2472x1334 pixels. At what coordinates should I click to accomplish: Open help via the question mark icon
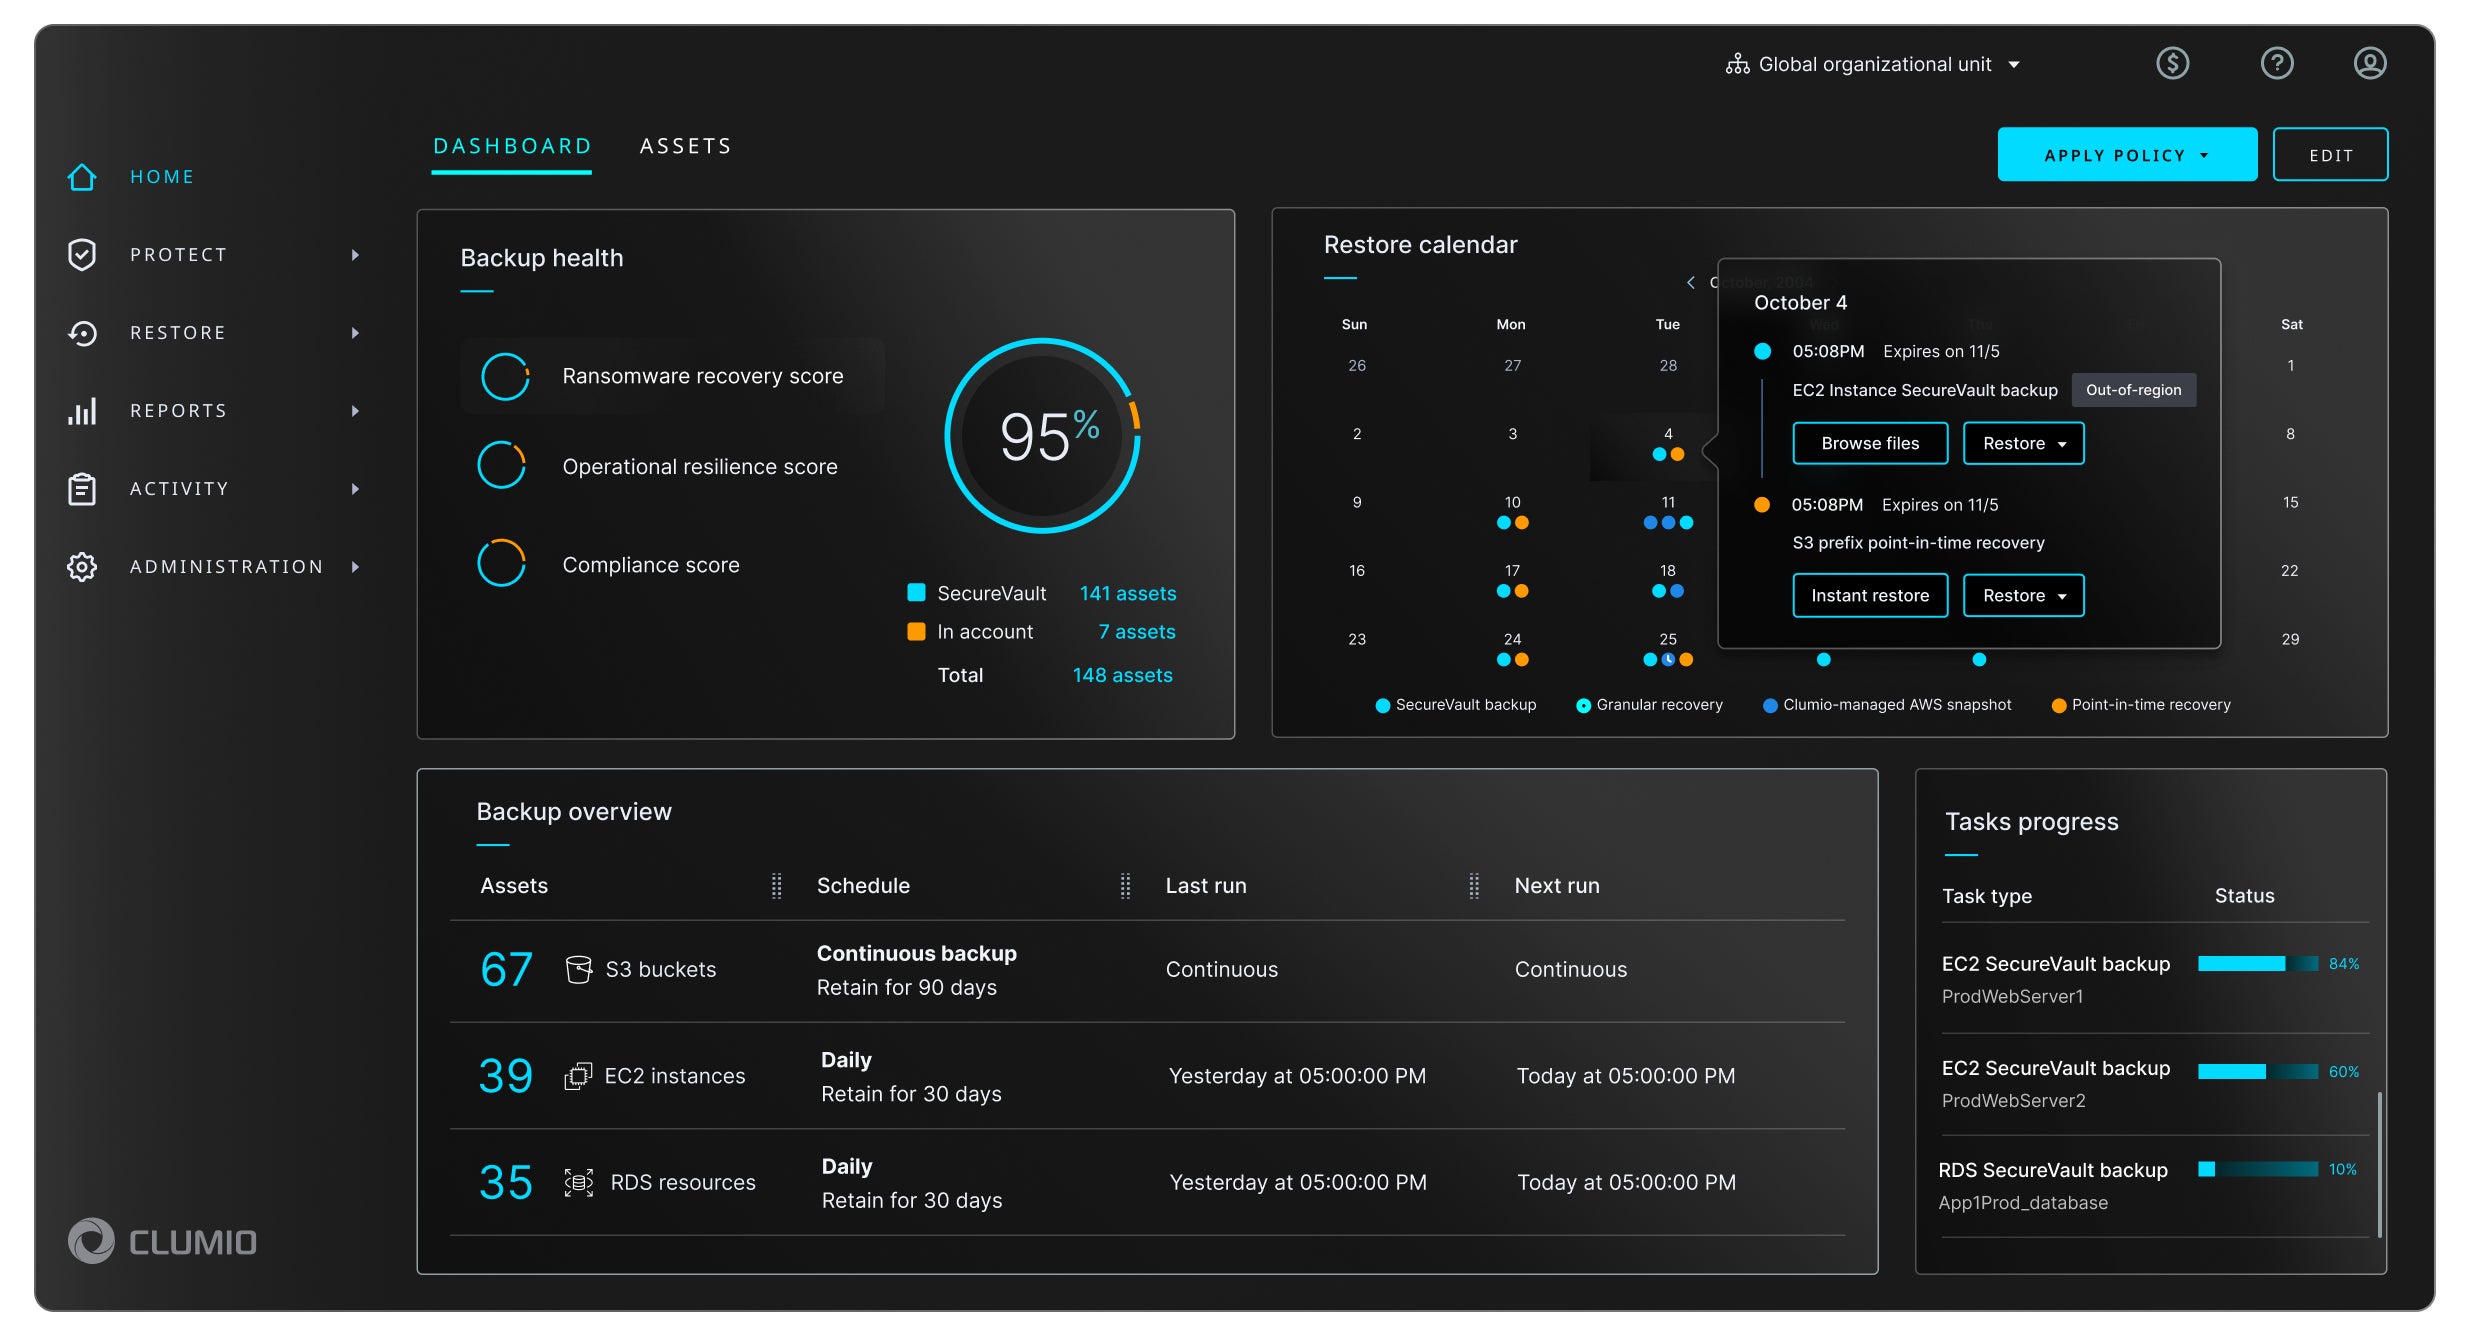[x=2276, y=63]
